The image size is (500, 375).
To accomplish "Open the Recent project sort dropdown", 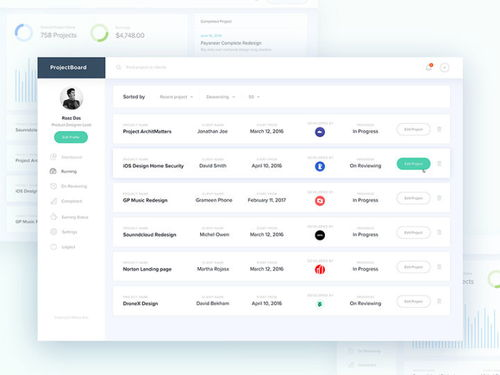I will [x=176, y=97].
